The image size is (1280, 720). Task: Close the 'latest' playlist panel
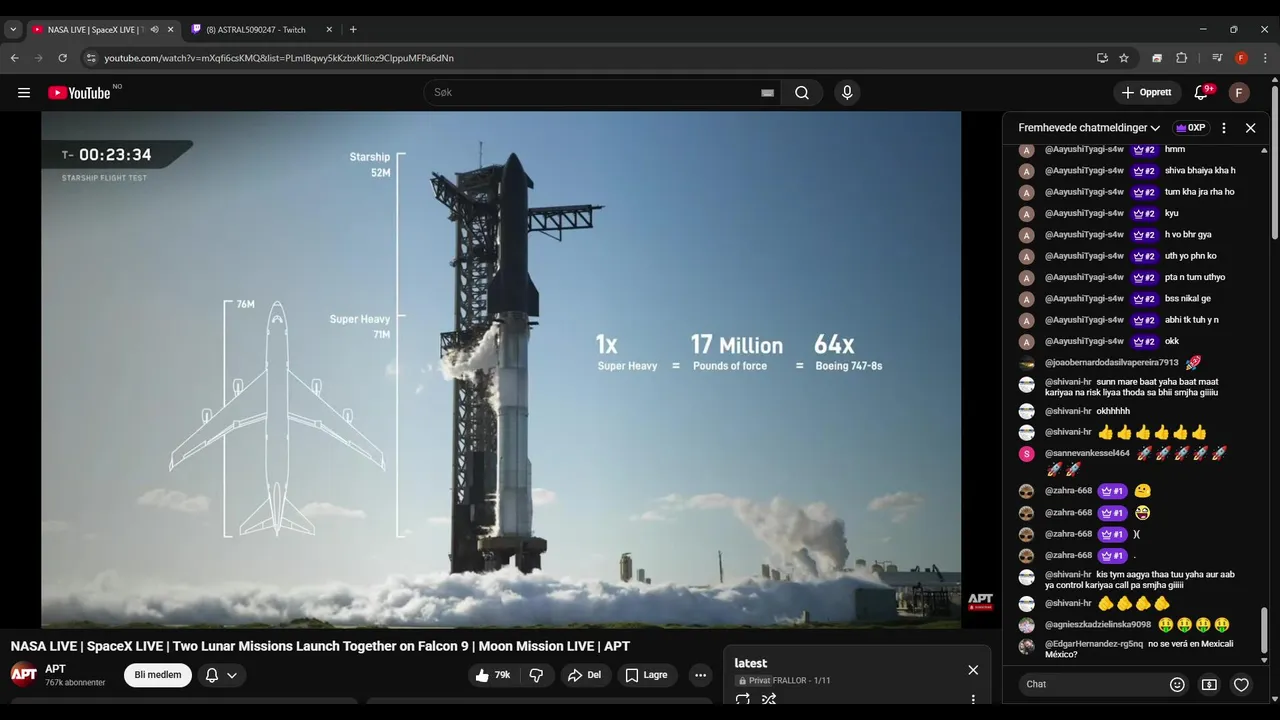point(973,670)
